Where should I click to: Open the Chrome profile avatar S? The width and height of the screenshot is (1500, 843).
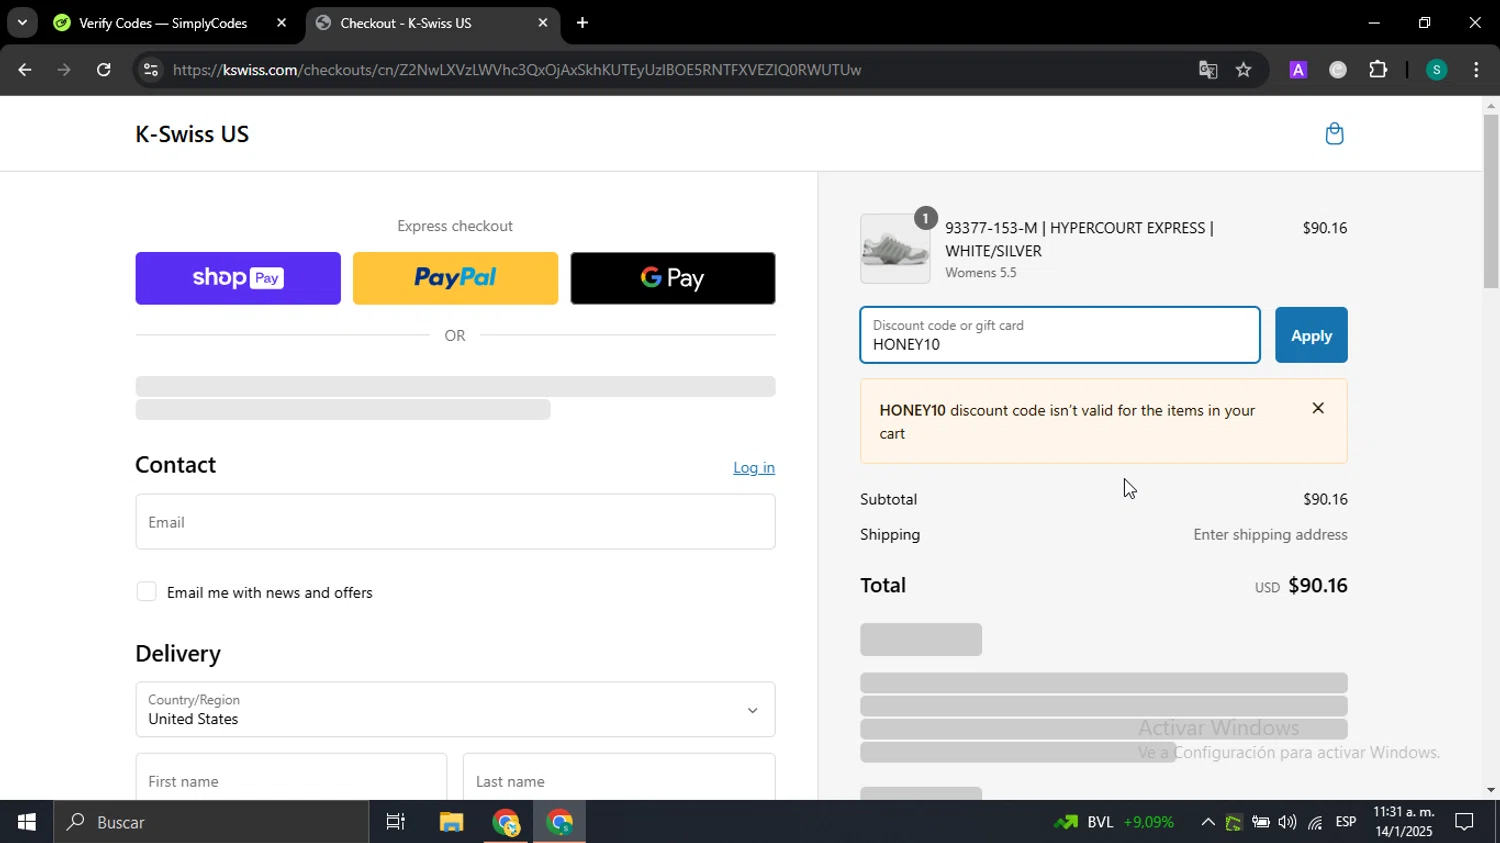(x=1436, y=70)
